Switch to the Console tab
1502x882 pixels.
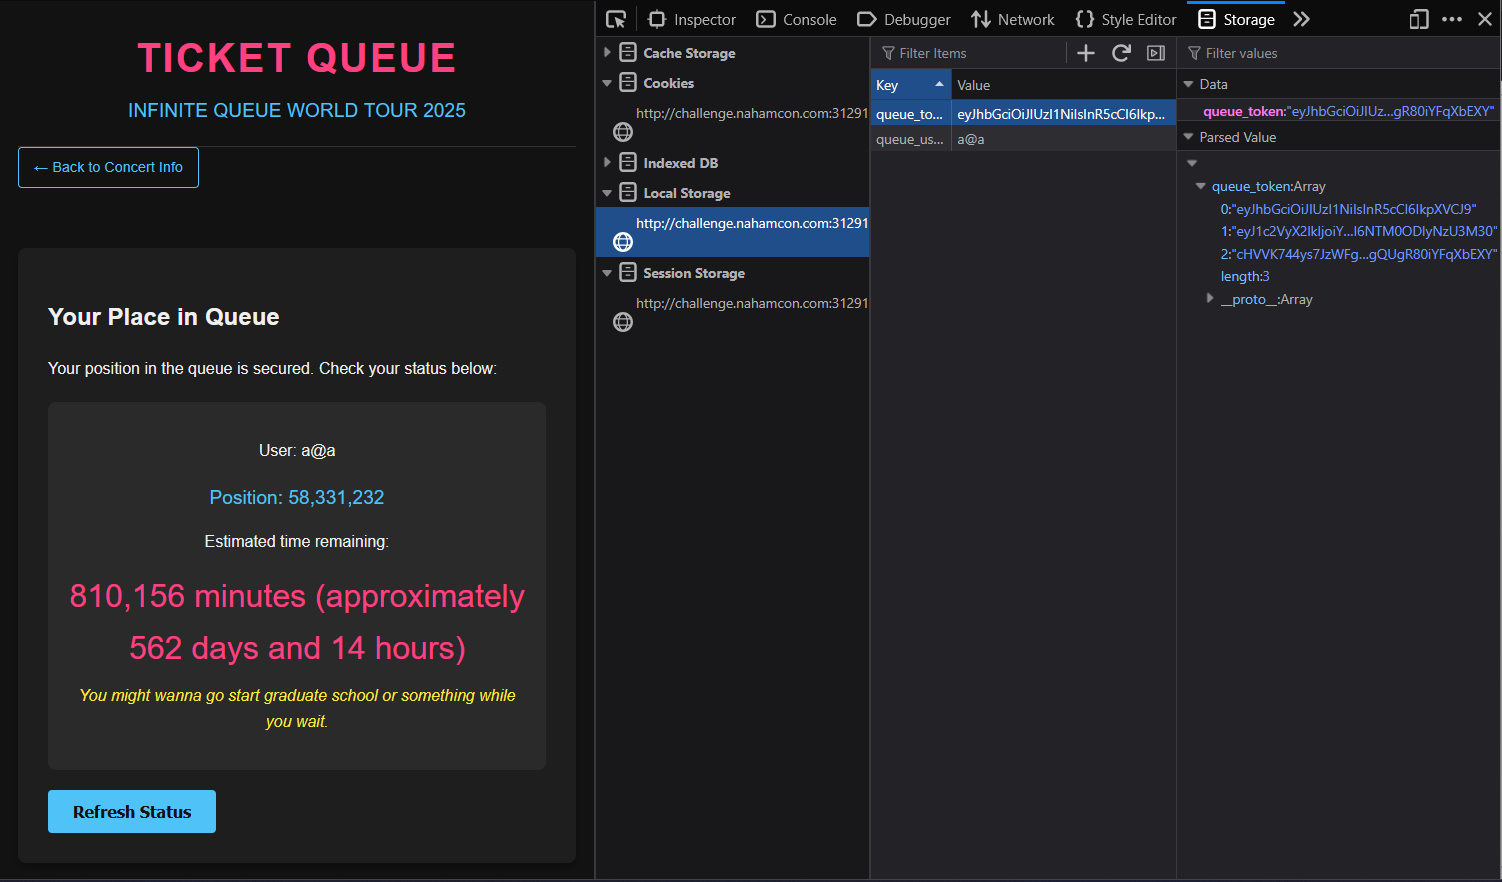tap(797, 19)
